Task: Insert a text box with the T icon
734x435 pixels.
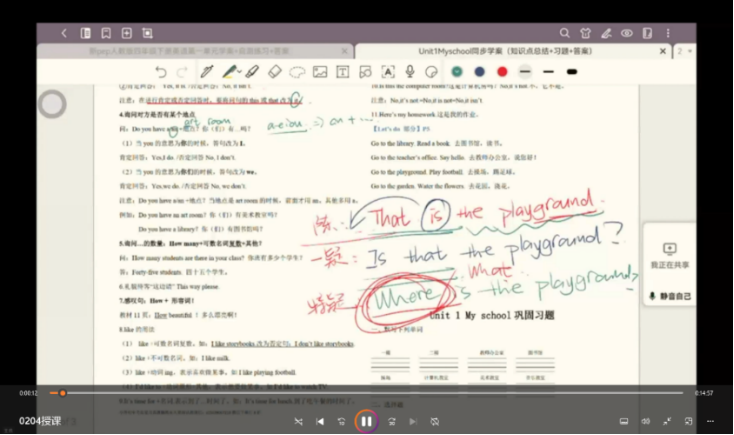Action: click(343, 72)
